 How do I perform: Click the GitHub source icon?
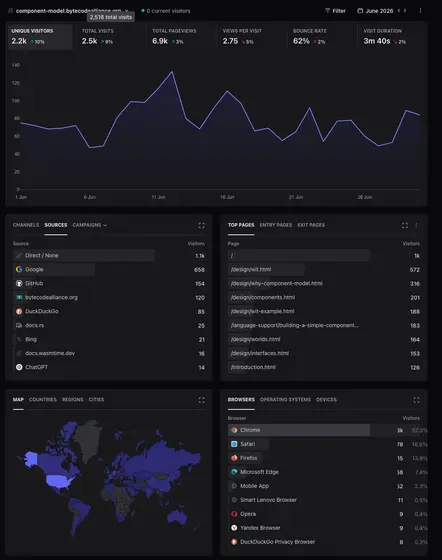point(19,283)
